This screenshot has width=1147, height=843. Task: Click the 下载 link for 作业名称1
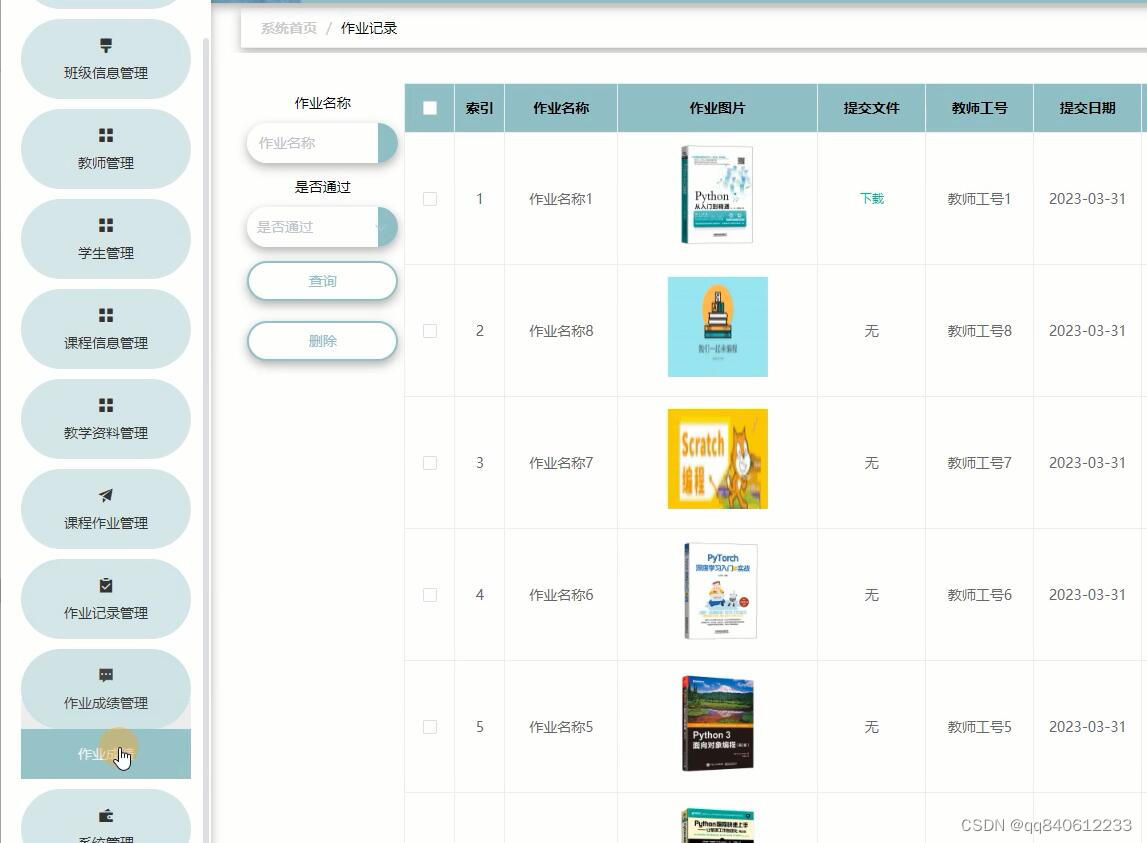click(870, 198)
